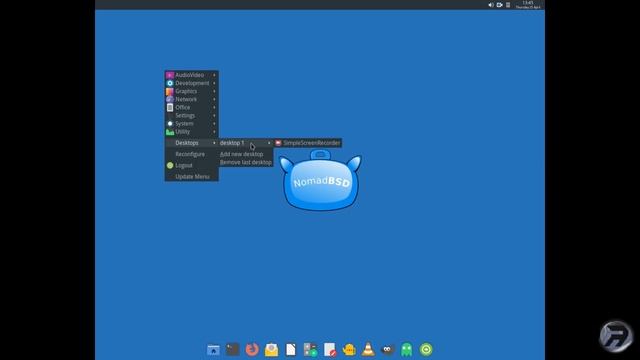The image size is (640, 360).
Task: Open the System submenu
Action: tap(191, 124)
